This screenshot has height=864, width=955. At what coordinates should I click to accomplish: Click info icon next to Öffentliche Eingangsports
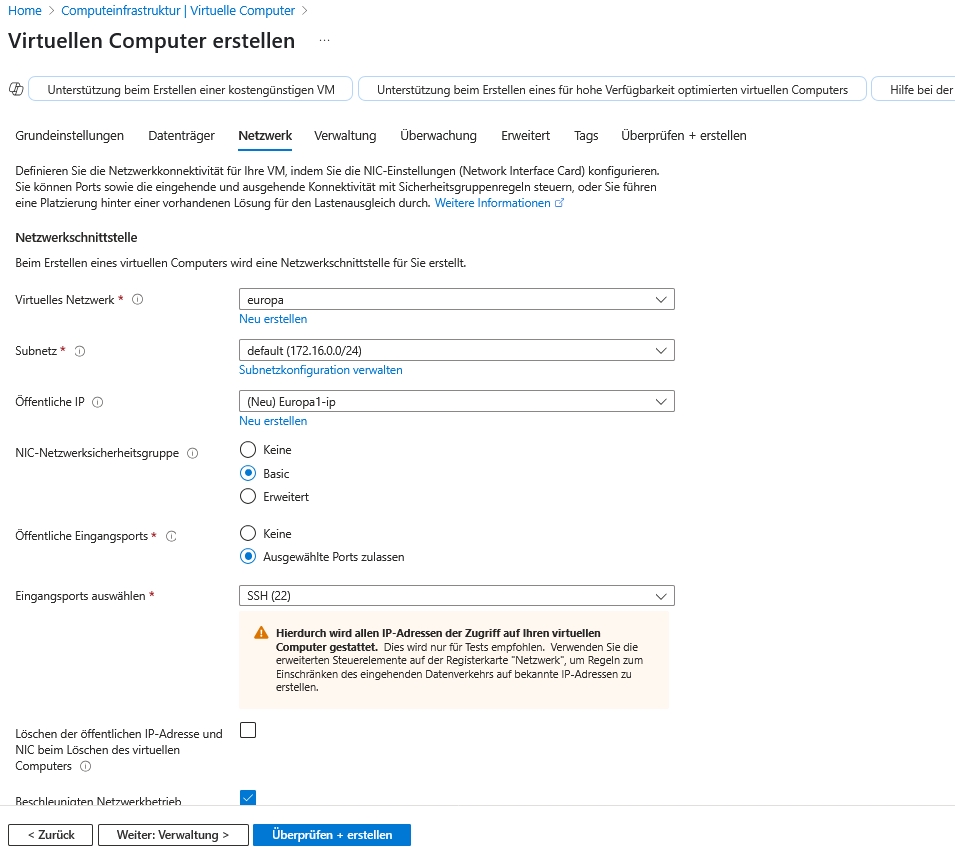(x=171, y=536)
